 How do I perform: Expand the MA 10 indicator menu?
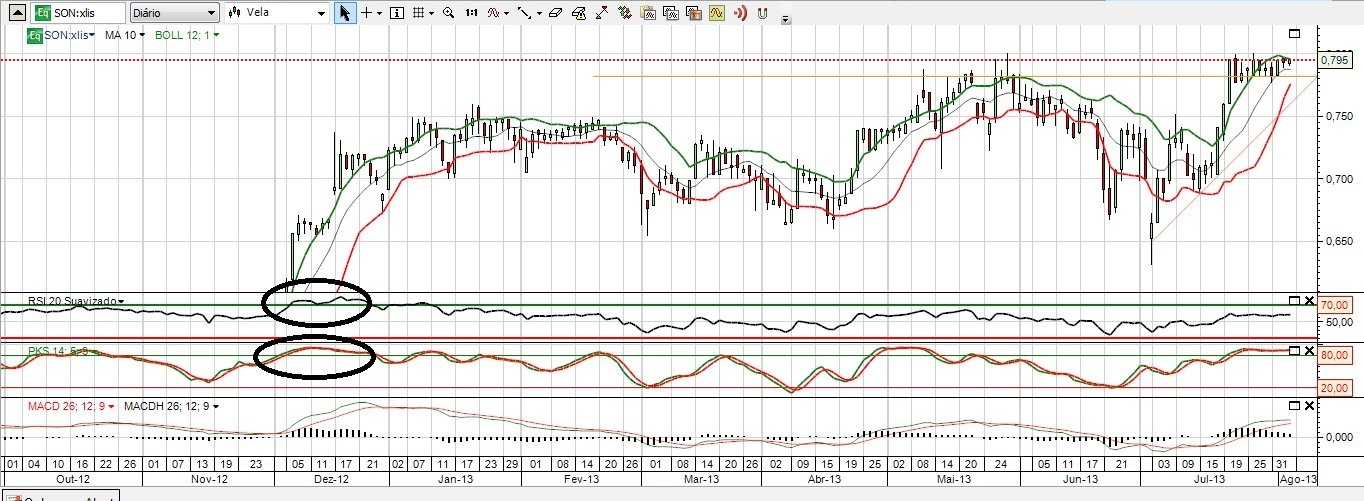(125, 35)
